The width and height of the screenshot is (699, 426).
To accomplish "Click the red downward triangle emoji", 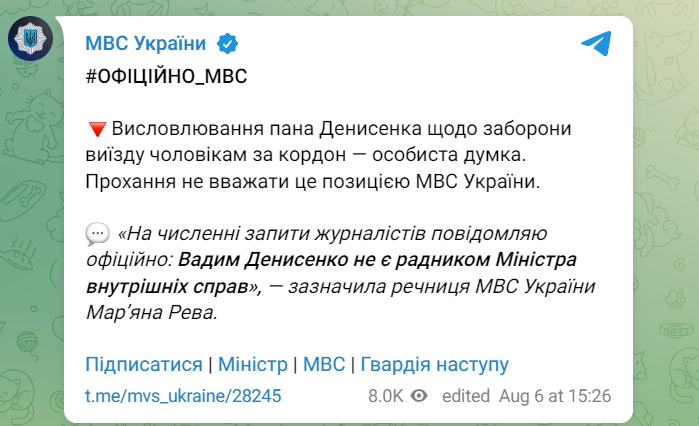I will (x=97, y=131).
